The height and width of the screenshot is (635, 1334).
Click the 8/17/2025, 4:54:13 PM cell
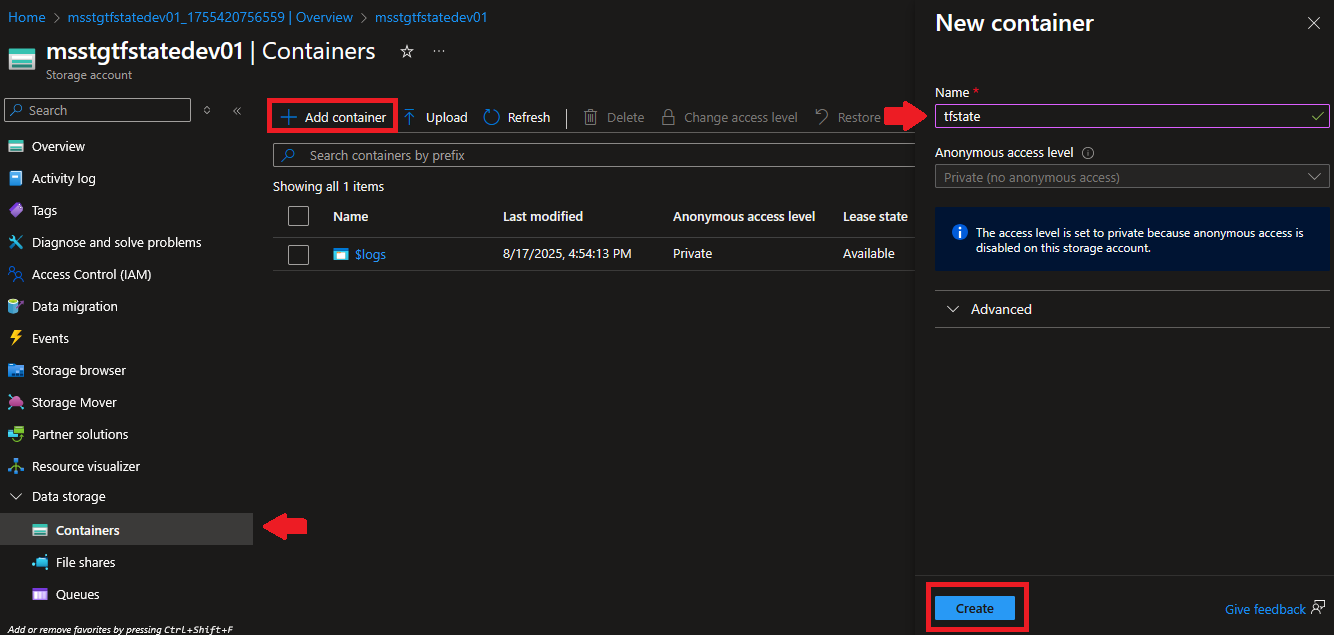point(567,254)
